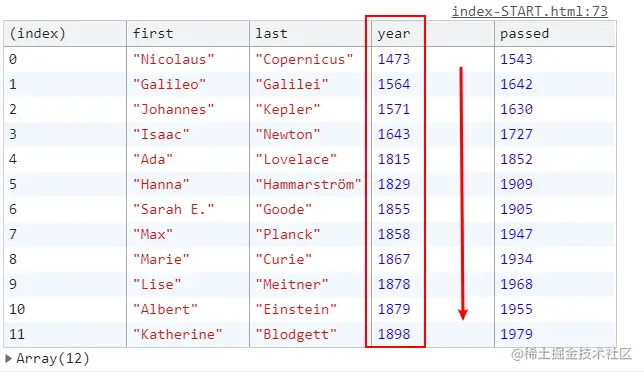Click the passed value 1630 for Kepler
The image size is (644, 373).
click(516, 109)
